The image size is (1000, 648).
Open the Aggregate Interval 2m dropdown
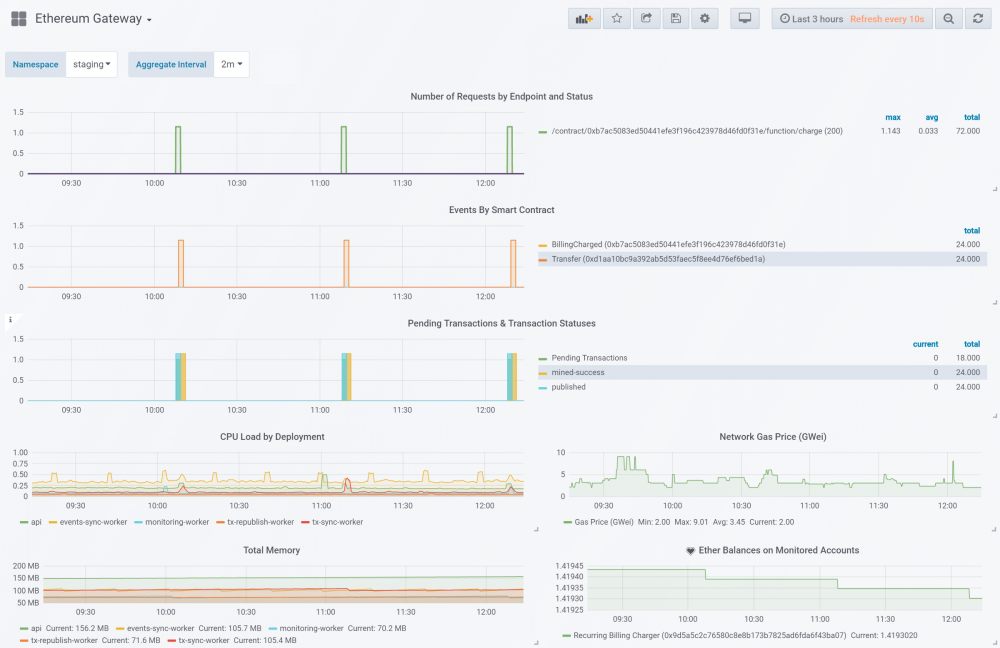click(232, 64)
